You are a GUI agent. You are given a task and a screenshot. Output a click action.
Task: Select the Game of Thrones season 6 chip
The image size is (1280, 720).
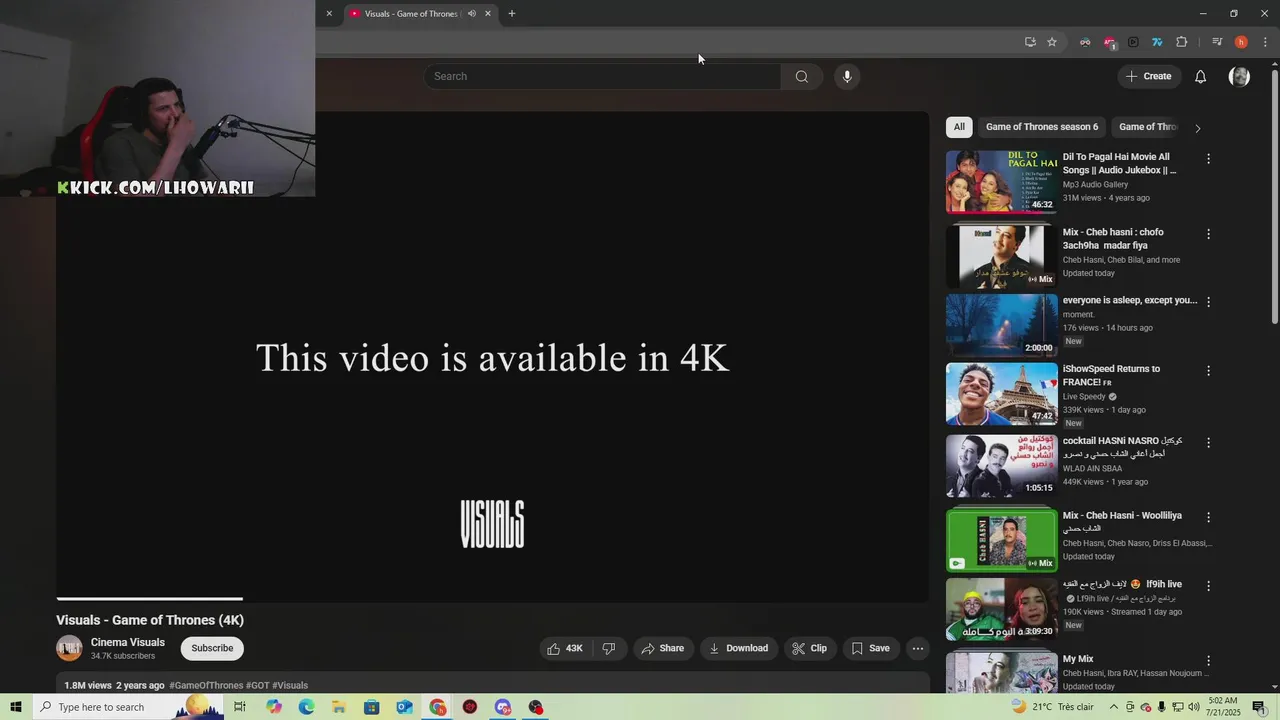1042,127
